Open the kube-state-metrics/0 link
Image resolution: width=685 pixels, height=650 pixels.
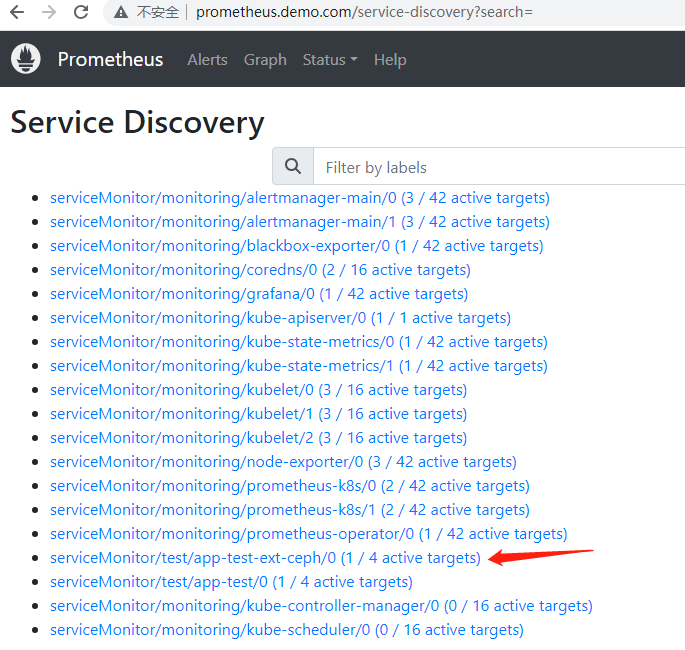(299, 342)
